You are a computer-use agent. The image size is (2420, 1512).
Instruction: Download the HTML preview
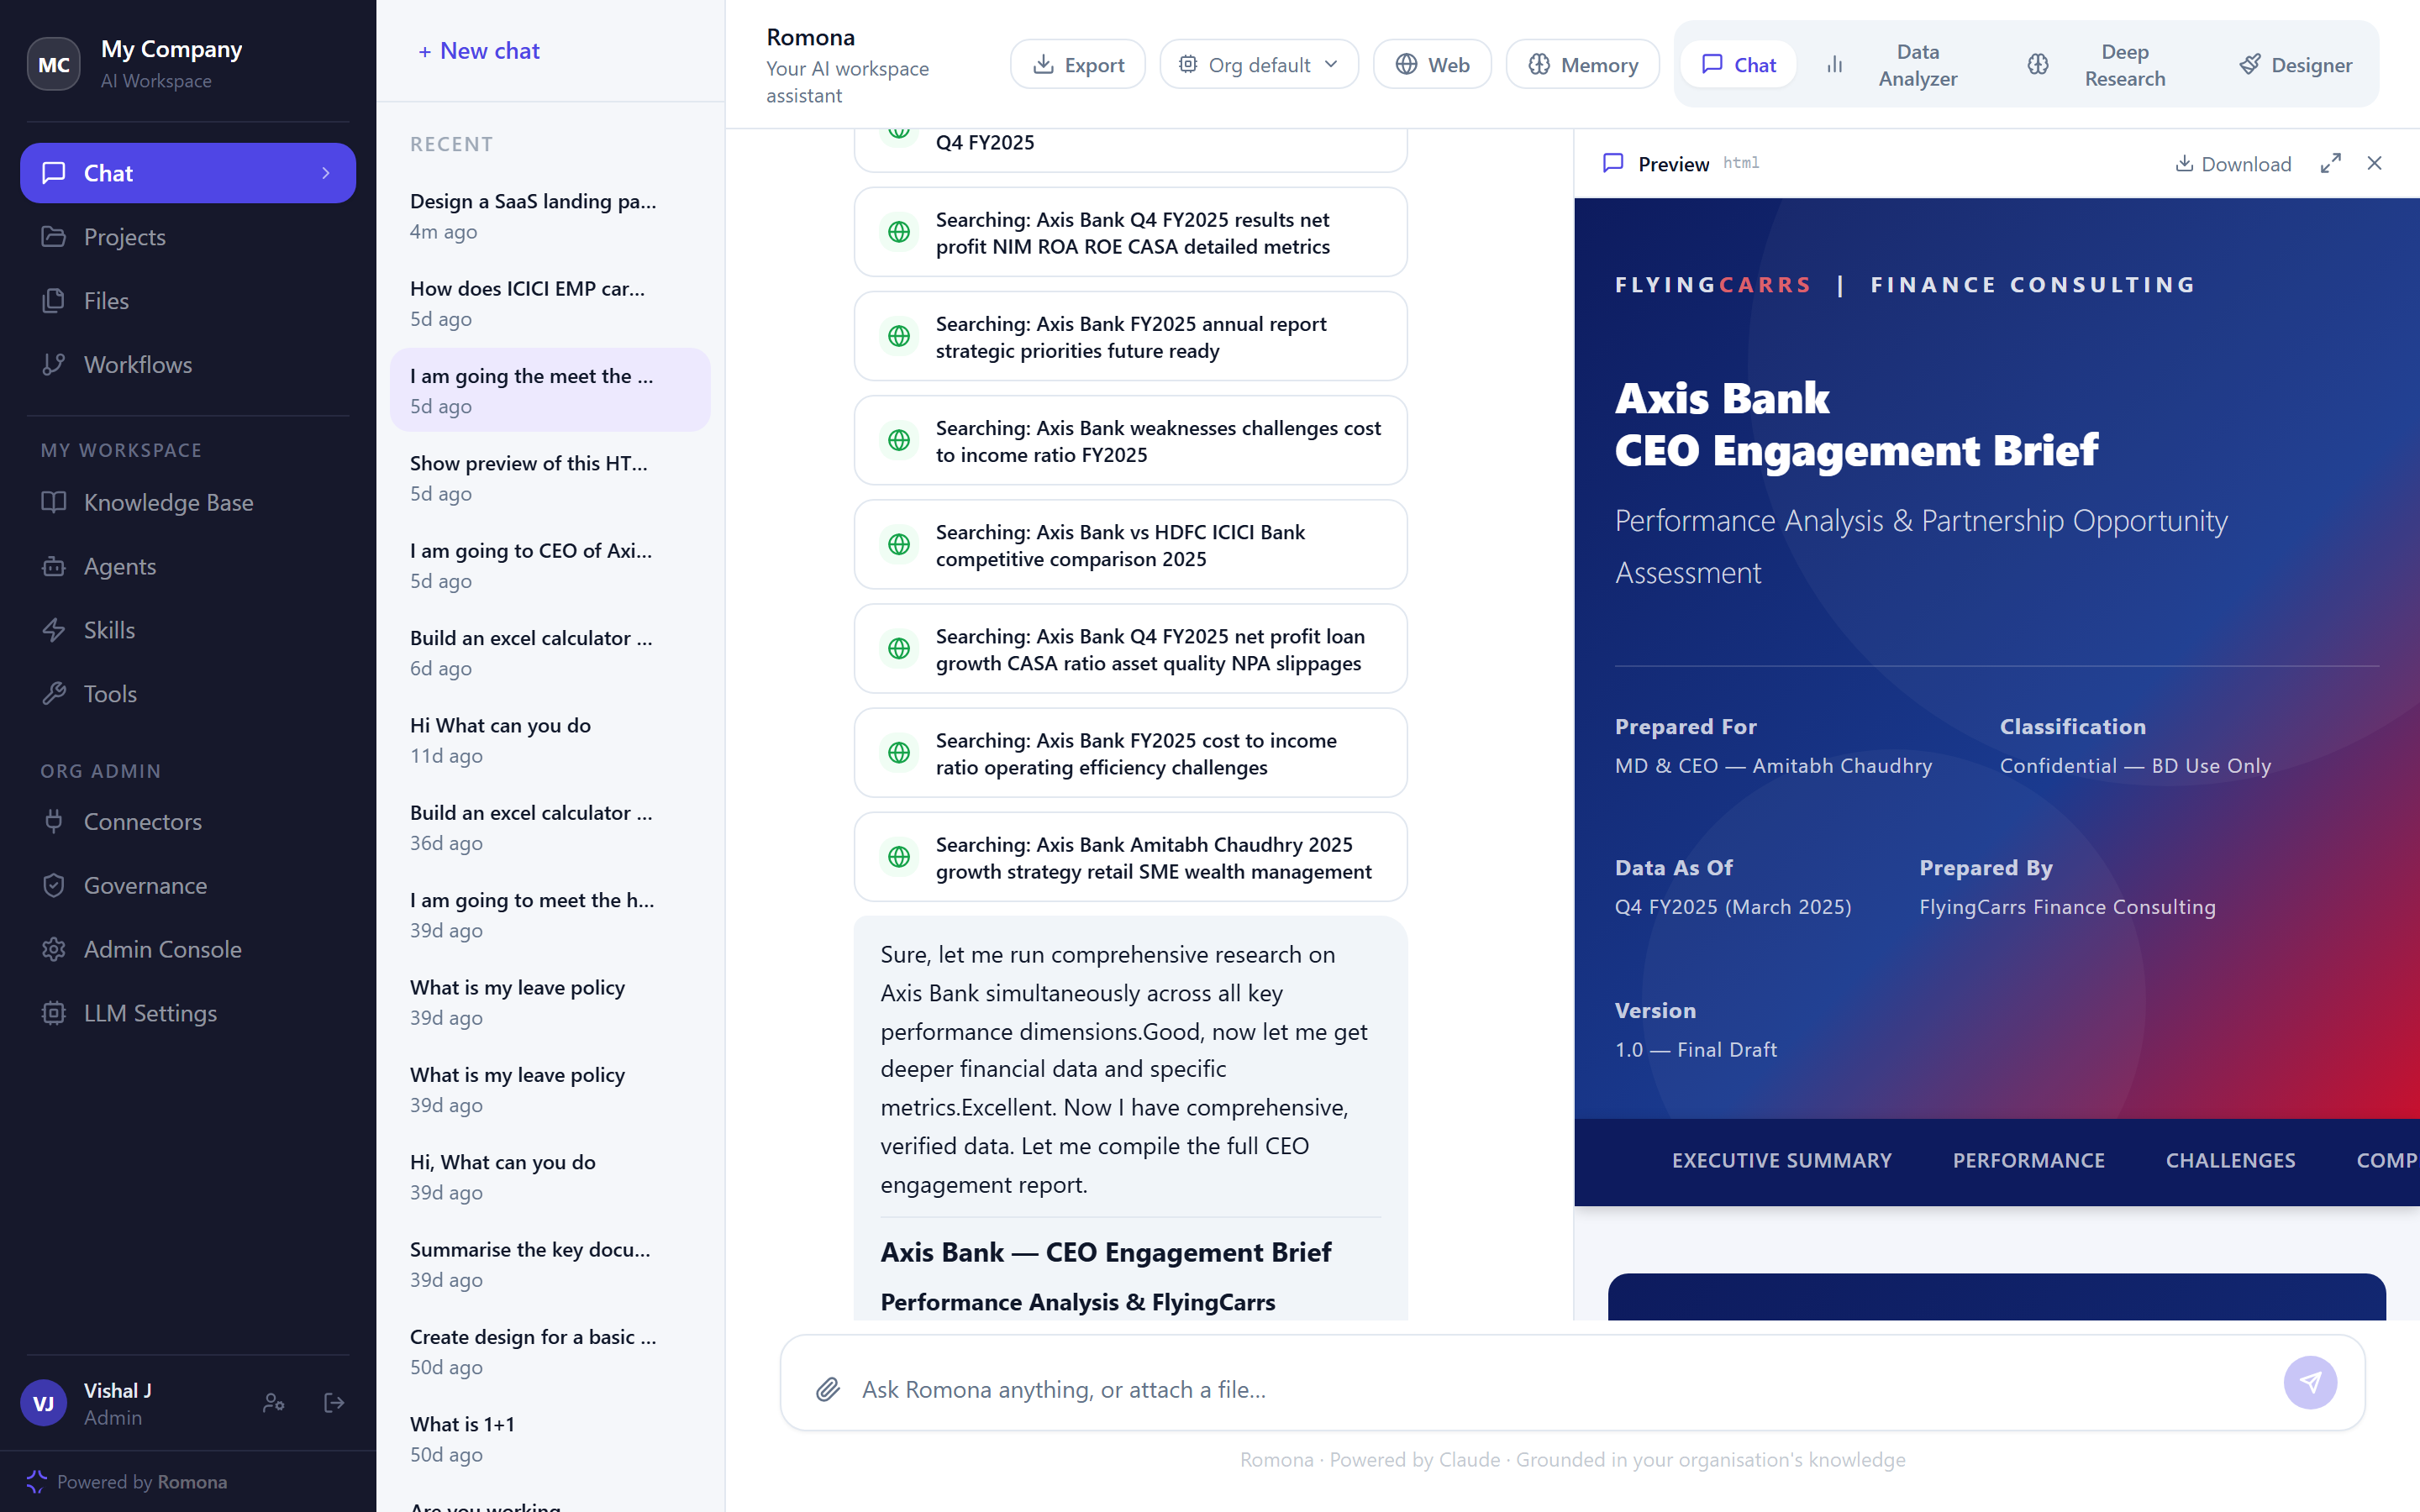coord(2233,164)
